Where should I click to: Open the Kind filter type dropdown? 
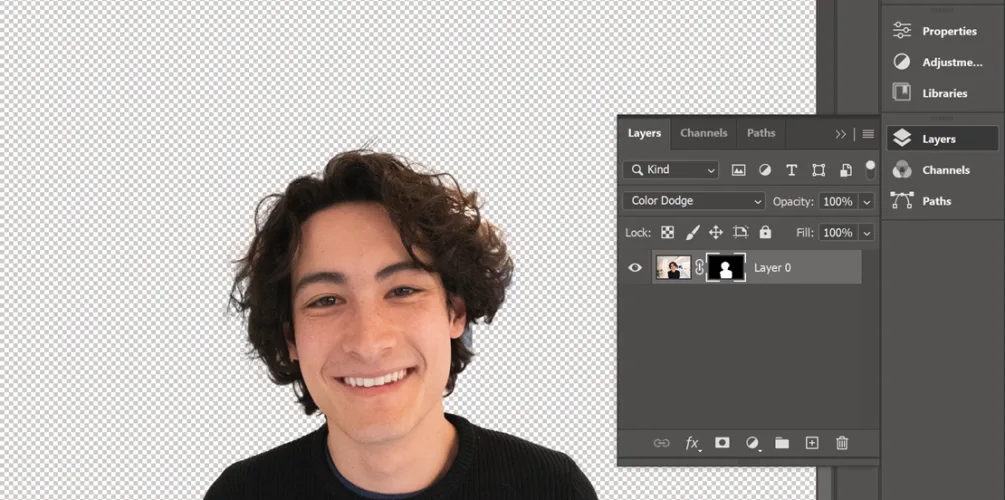pyautogui.click(x=670, y=170)
